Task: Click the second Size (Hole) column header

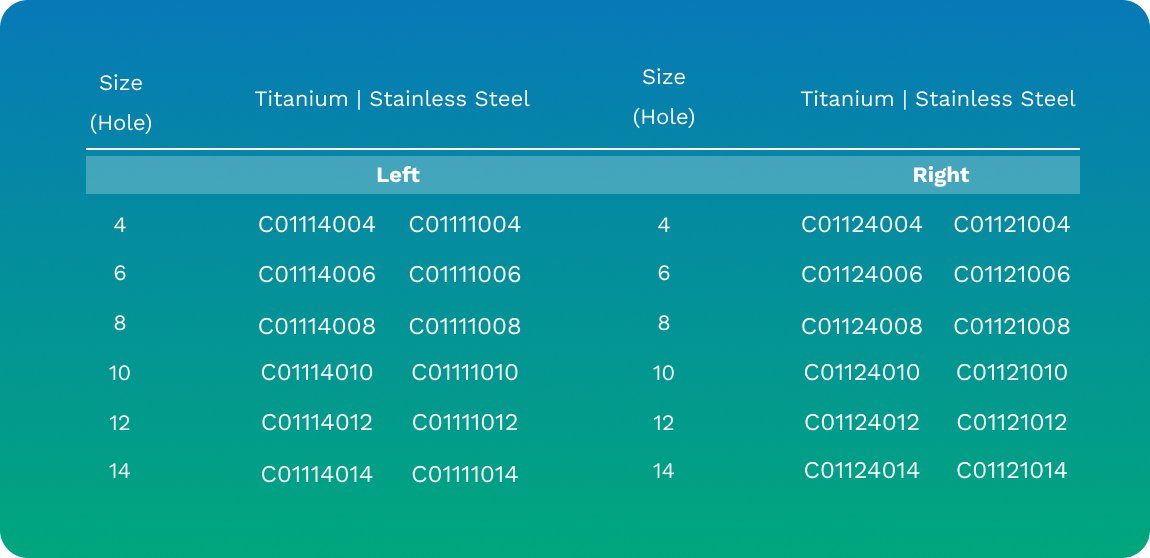Action: tap(664, 97)
